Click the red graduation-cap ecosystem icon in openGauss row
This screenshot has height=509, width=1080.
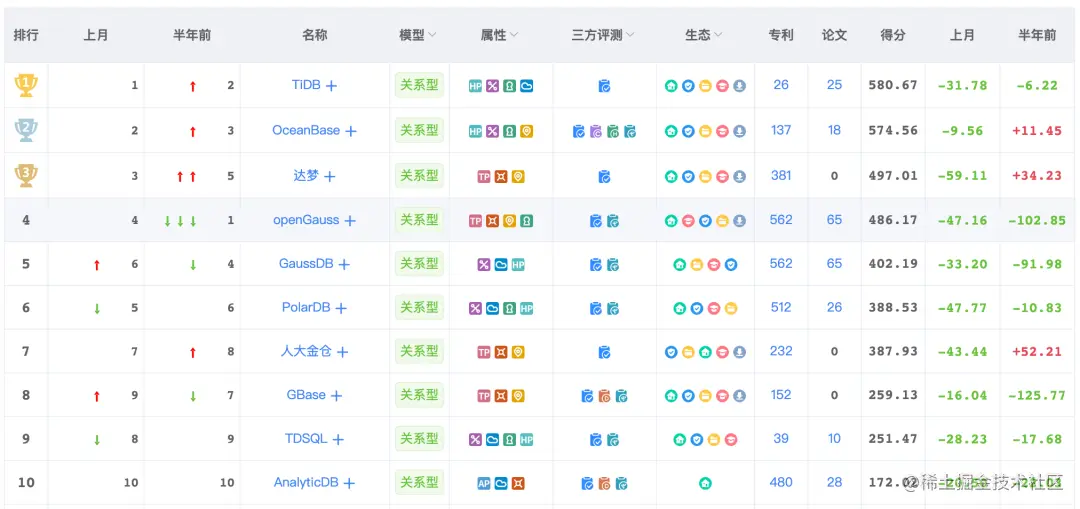[688, 221]
